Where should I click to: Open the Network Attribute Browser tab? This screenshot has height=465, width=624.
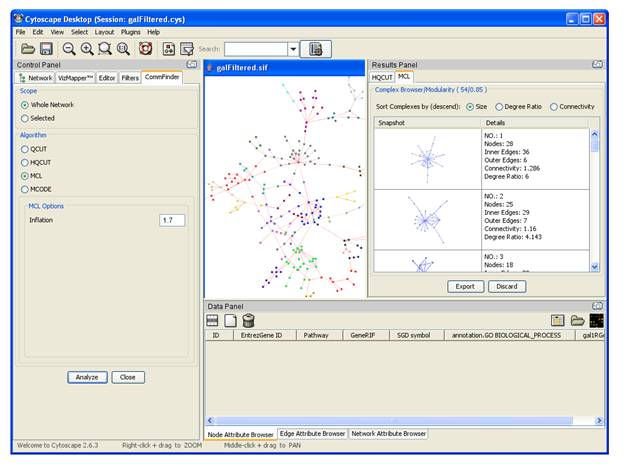coord(388,434)
